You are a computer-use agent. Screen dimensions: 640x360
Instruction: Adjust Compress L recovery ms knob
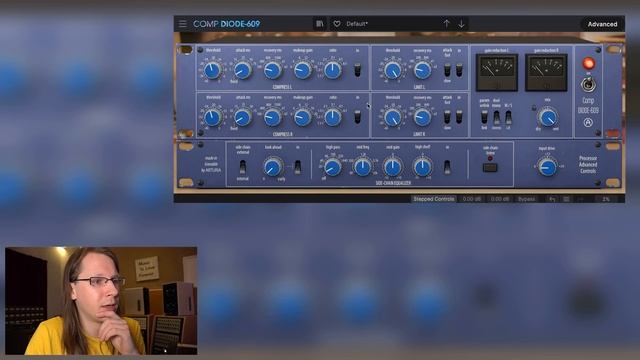tap(272, 70)
